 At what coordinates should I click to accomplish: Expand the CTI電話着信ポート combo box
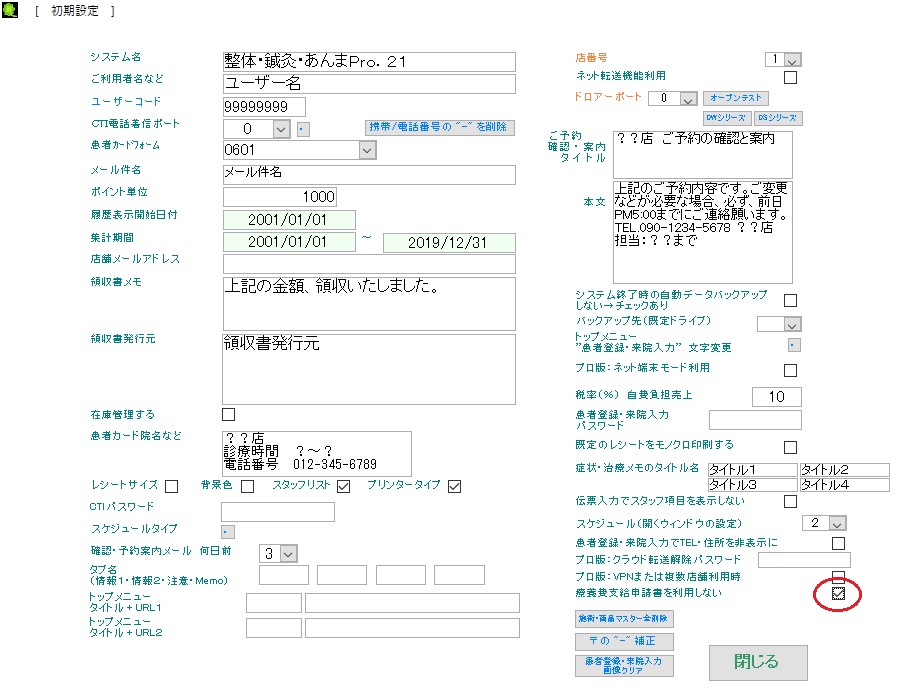click(281, 129)
